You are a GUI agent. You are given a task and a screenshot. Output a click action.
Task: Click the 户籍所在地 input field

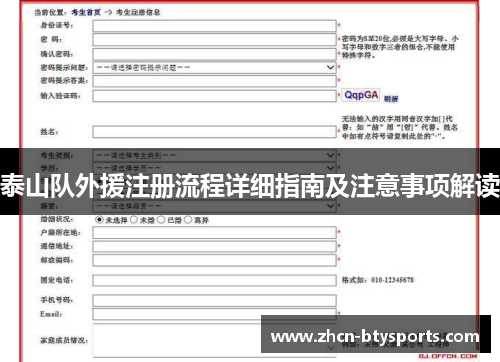coord(214,233)
